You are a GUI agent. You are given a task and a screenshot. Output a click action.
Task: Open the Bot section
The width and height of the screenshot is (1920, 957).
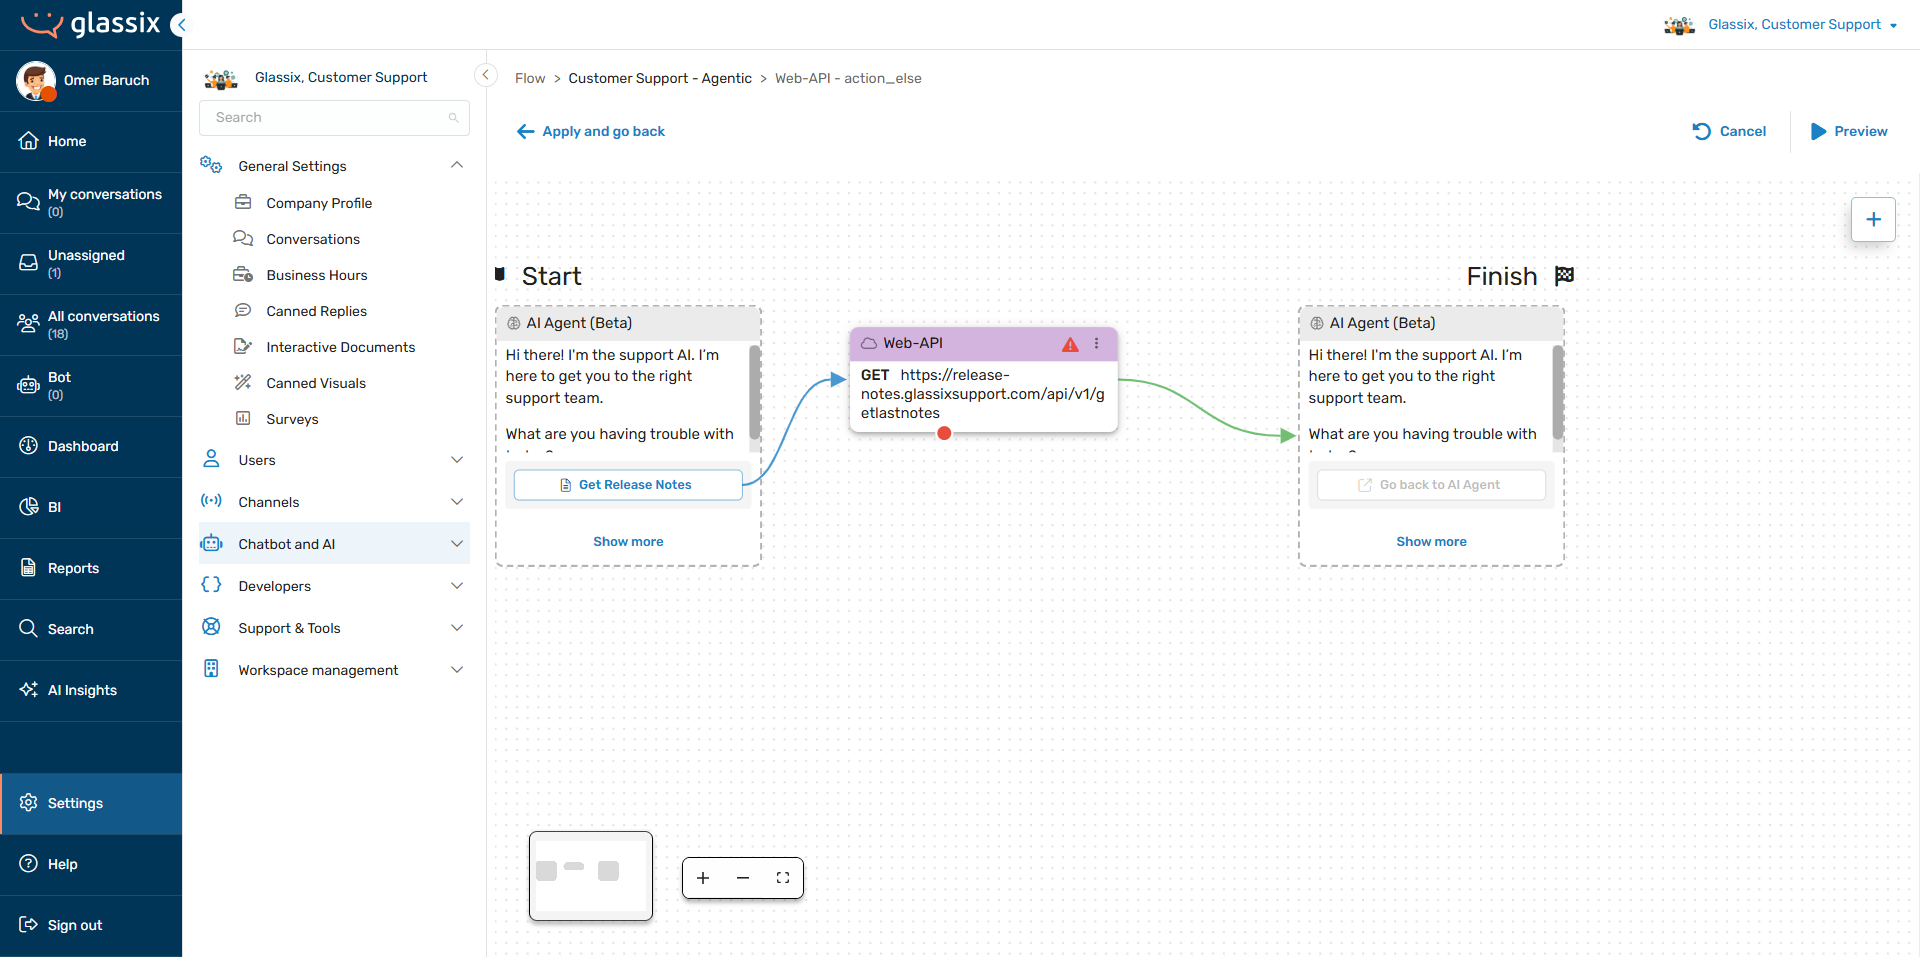pyautogui.click(x=91, y=385)
